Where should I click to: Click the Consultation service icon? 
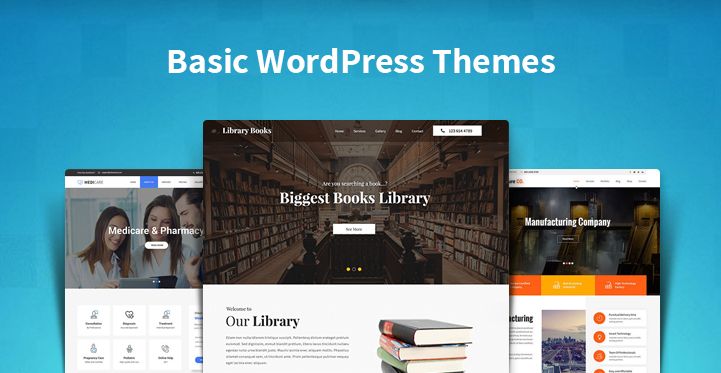click(94, 315)
